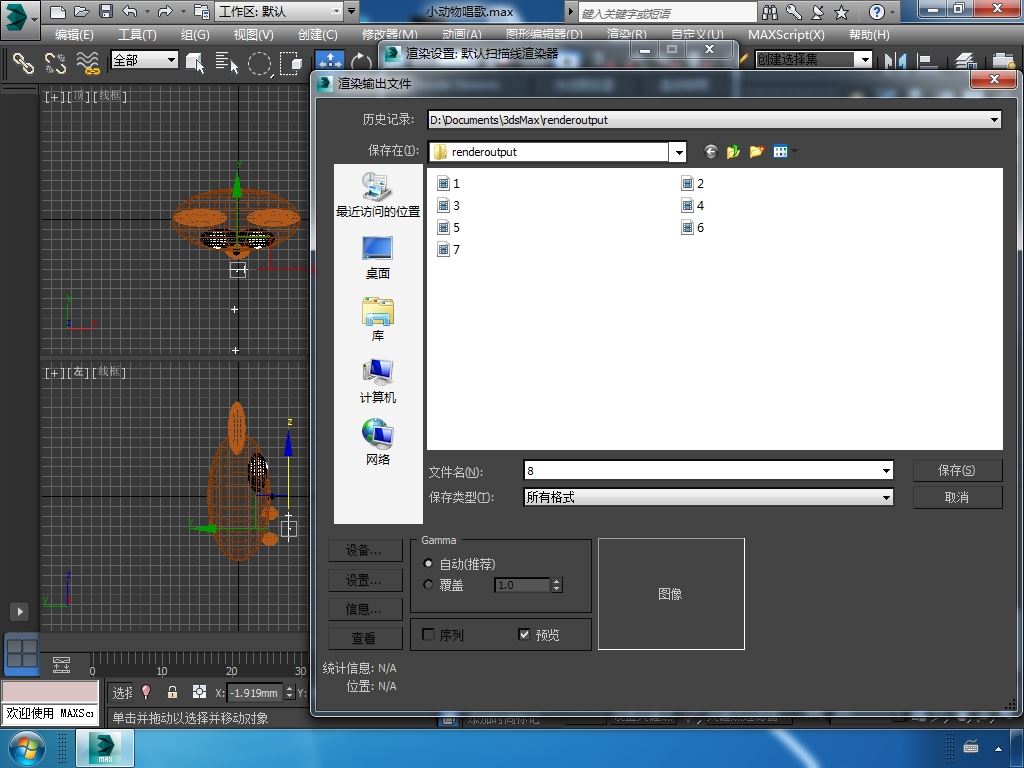Select the 自动(推荐) gamma radio button

click(x=428, y=564)
